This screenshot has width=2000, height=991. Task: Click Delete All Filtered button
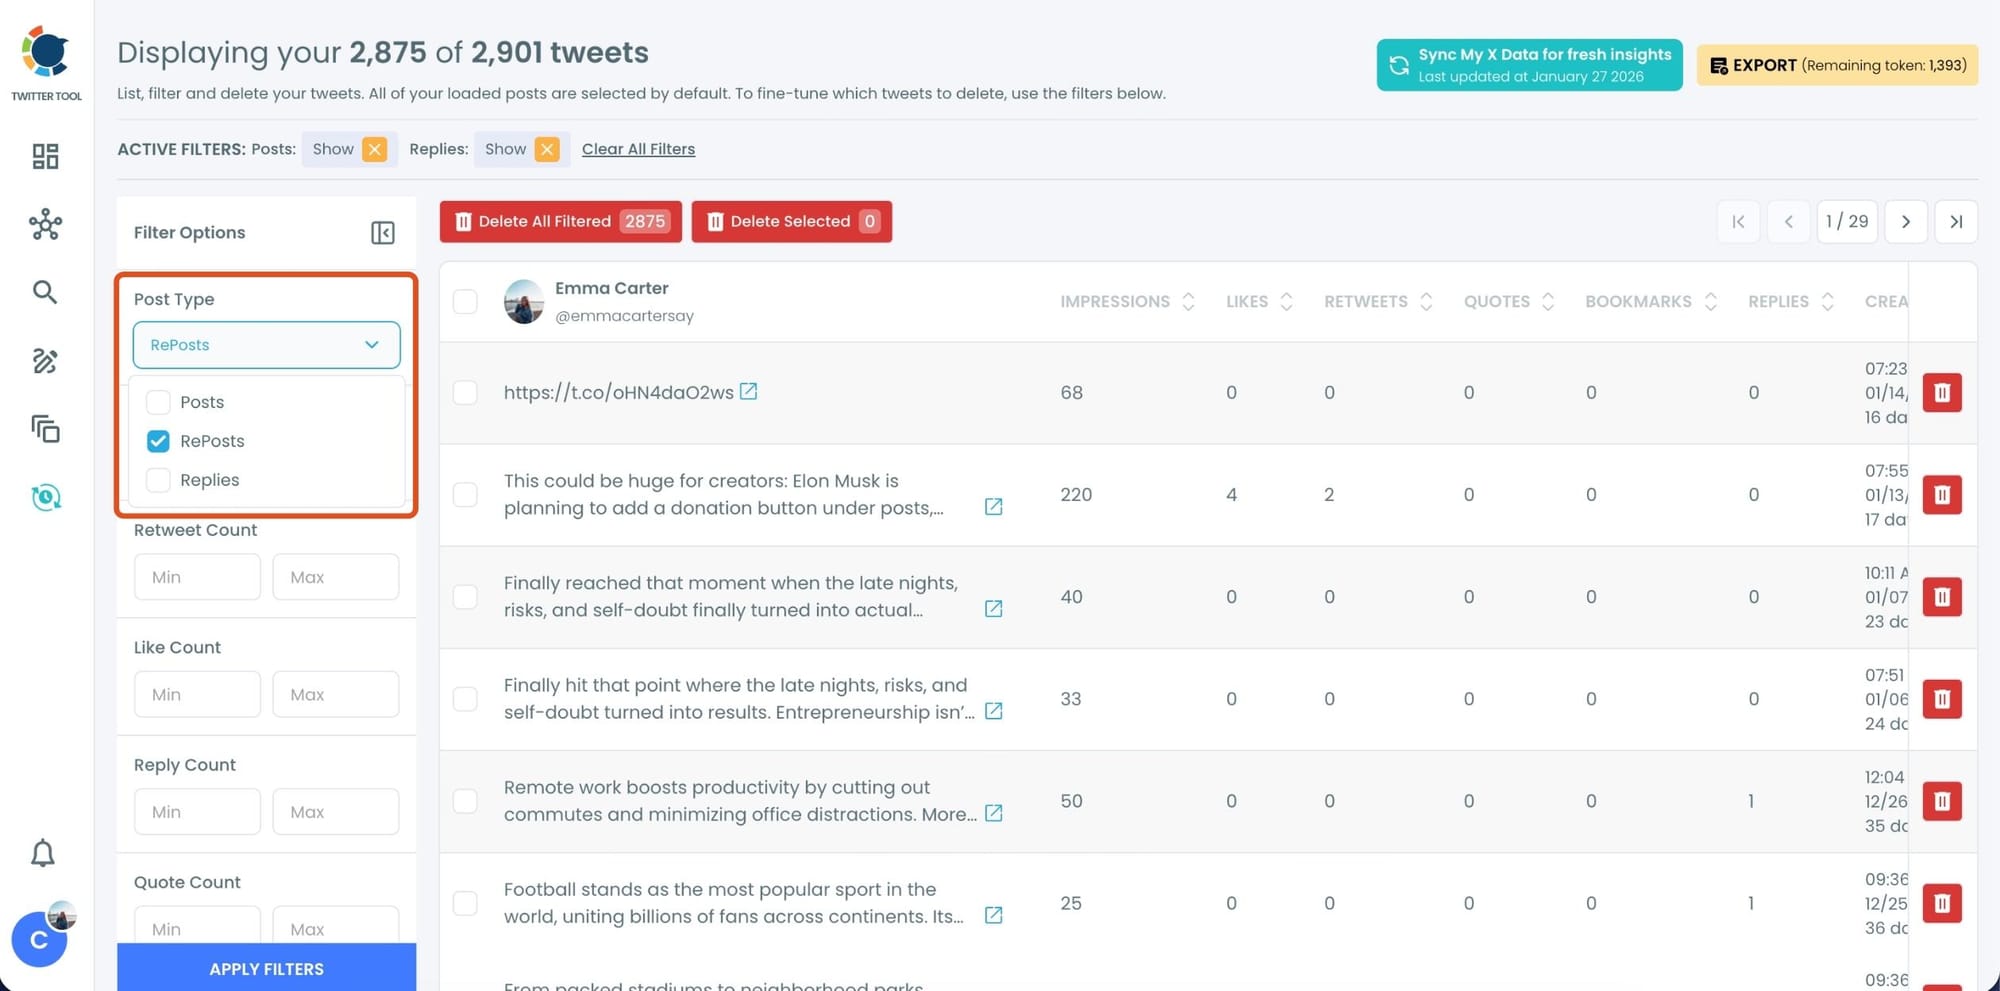click(x=560, y=222)
